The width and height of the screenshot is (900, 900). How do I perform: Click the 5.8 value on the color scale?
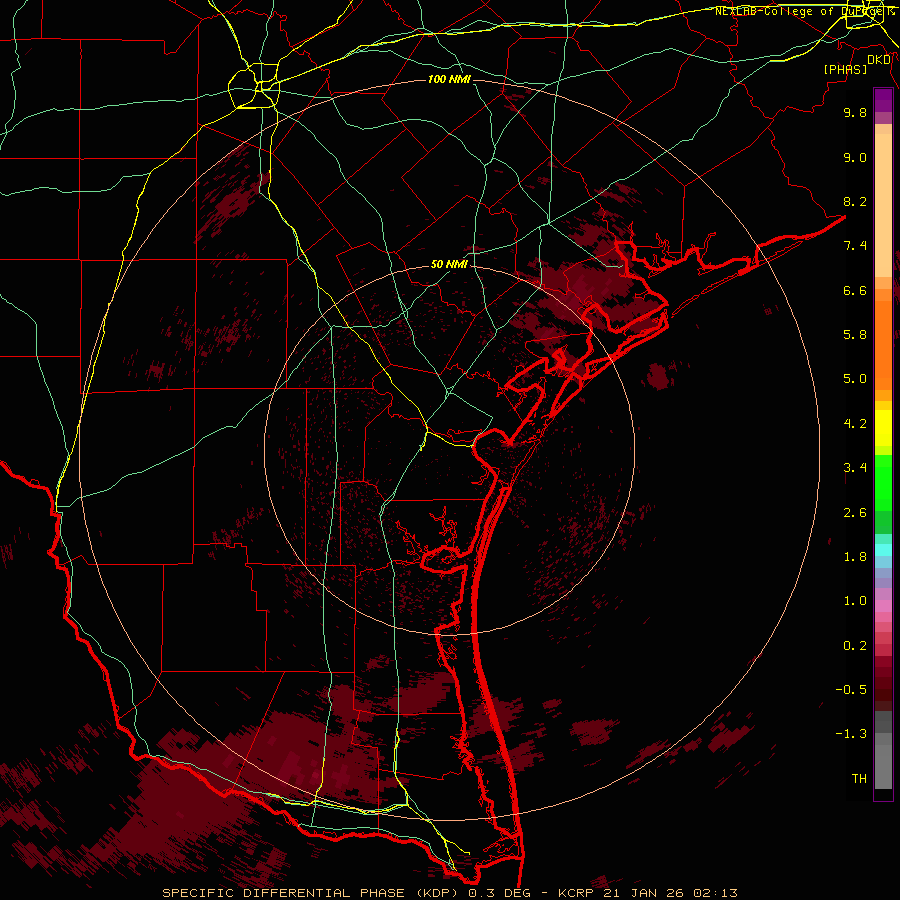tap(855, 335)
